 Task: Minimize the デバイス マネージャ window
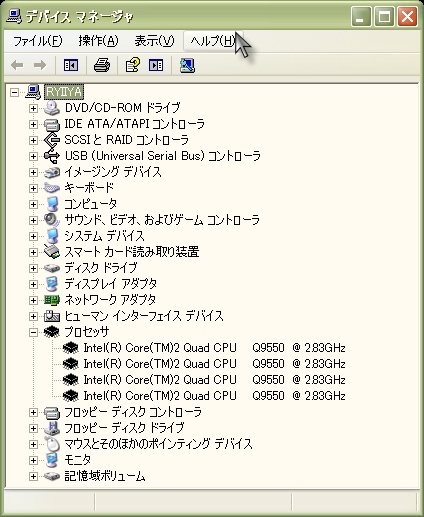pyautogui.click(x=361, y=16)
